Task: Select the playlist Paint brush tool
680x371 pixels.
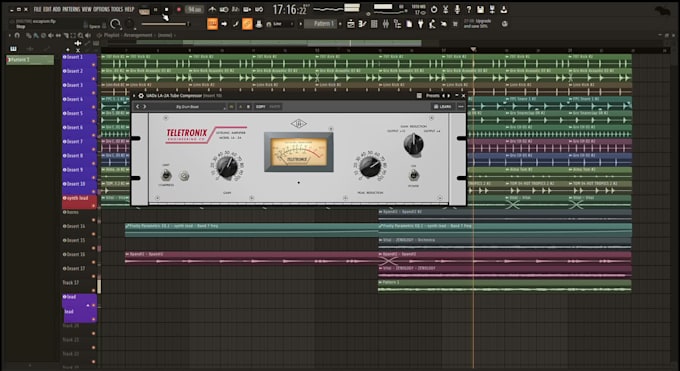Action: [x=35, y=36]
